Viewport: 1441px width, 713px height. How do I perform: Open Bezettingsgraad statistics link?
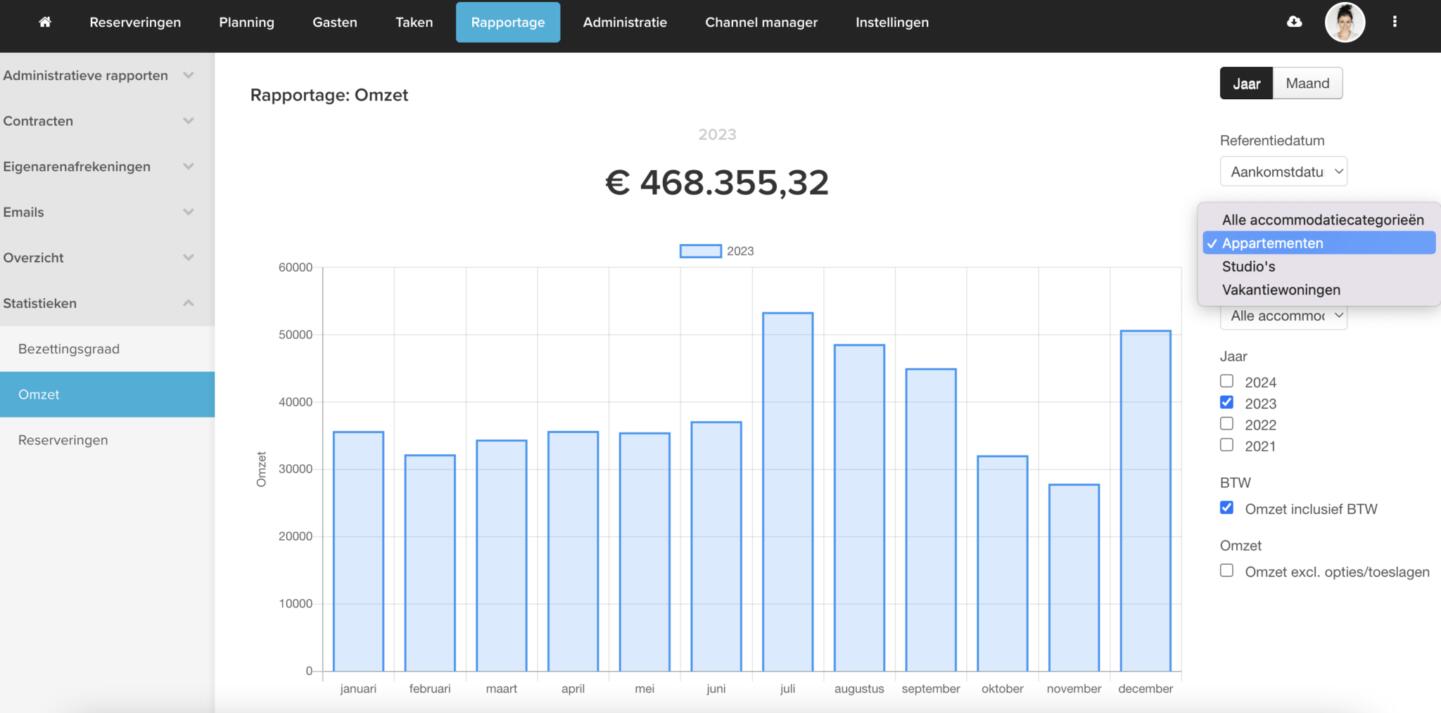[x=69, y=349]
